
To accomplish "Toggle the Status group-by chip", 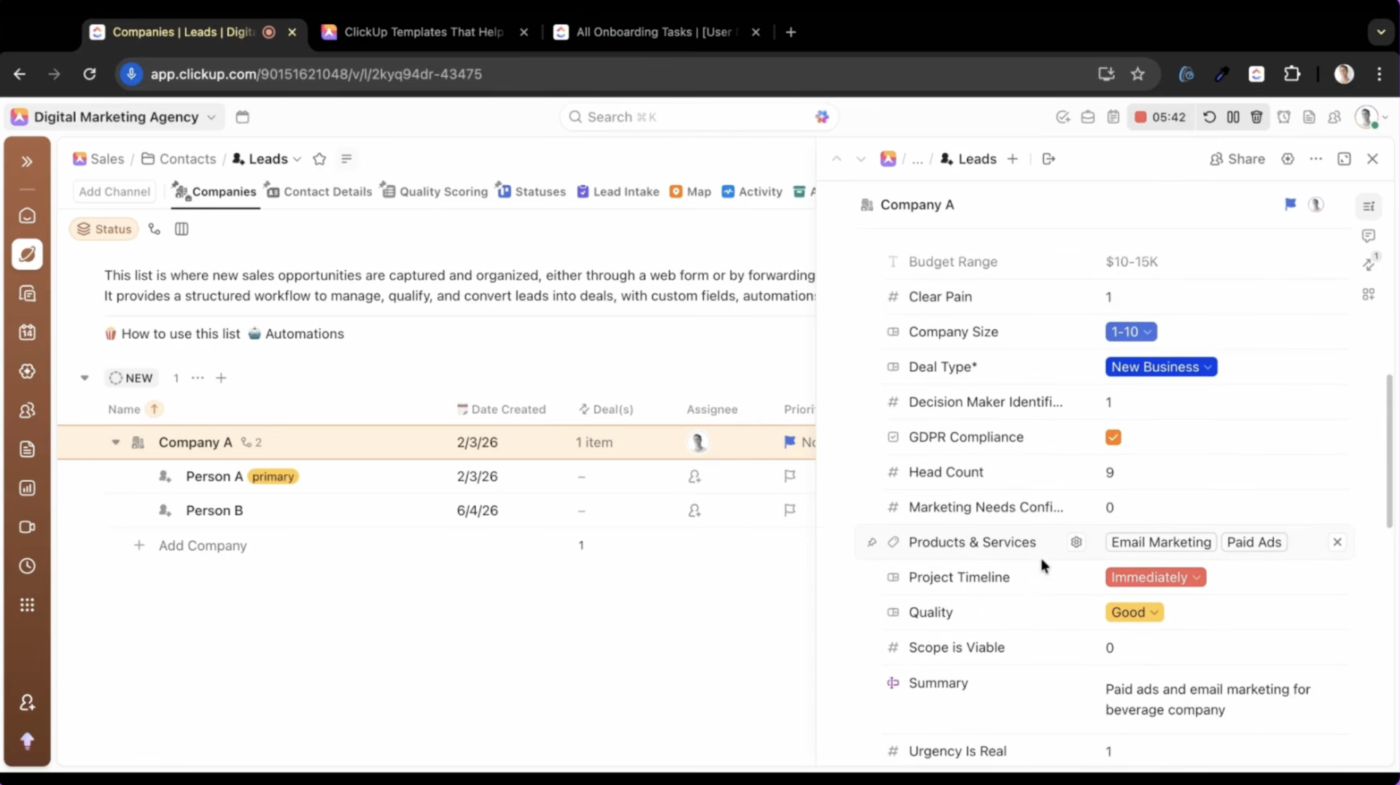I will [104, 229].
